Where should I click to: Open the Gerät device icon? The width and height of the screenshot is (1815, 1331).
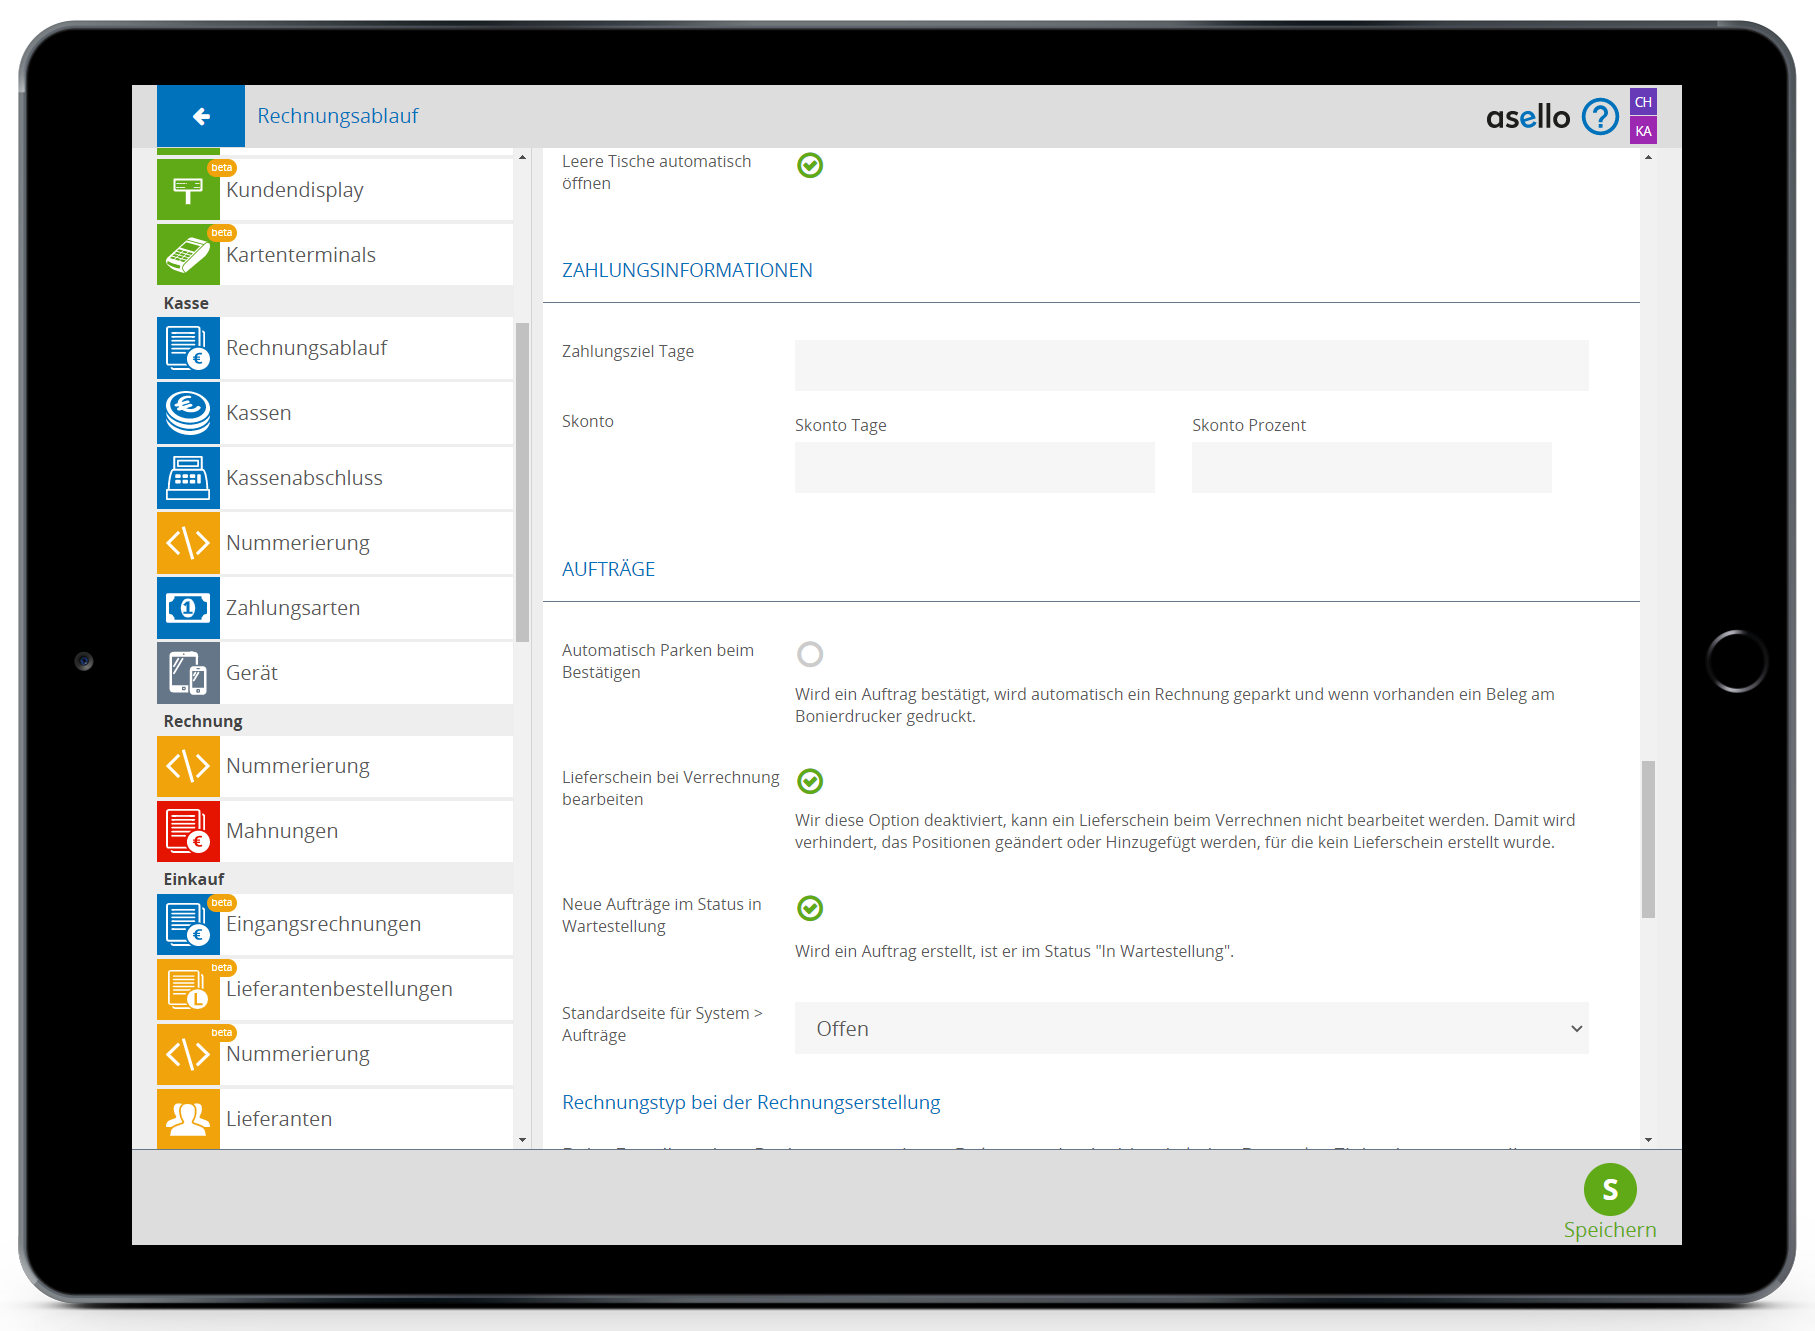188,673
